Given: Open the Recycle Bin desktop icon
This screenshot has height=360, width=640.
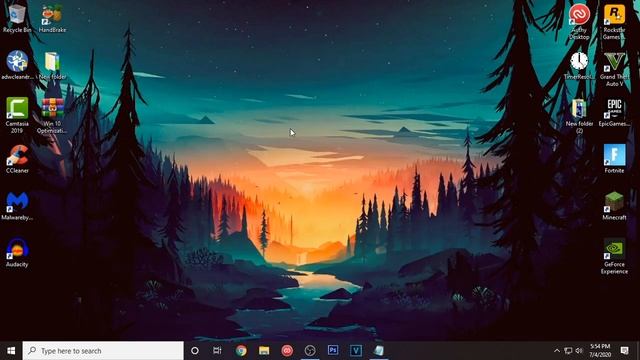Looking at the screenshot, I should click(17, 18).
